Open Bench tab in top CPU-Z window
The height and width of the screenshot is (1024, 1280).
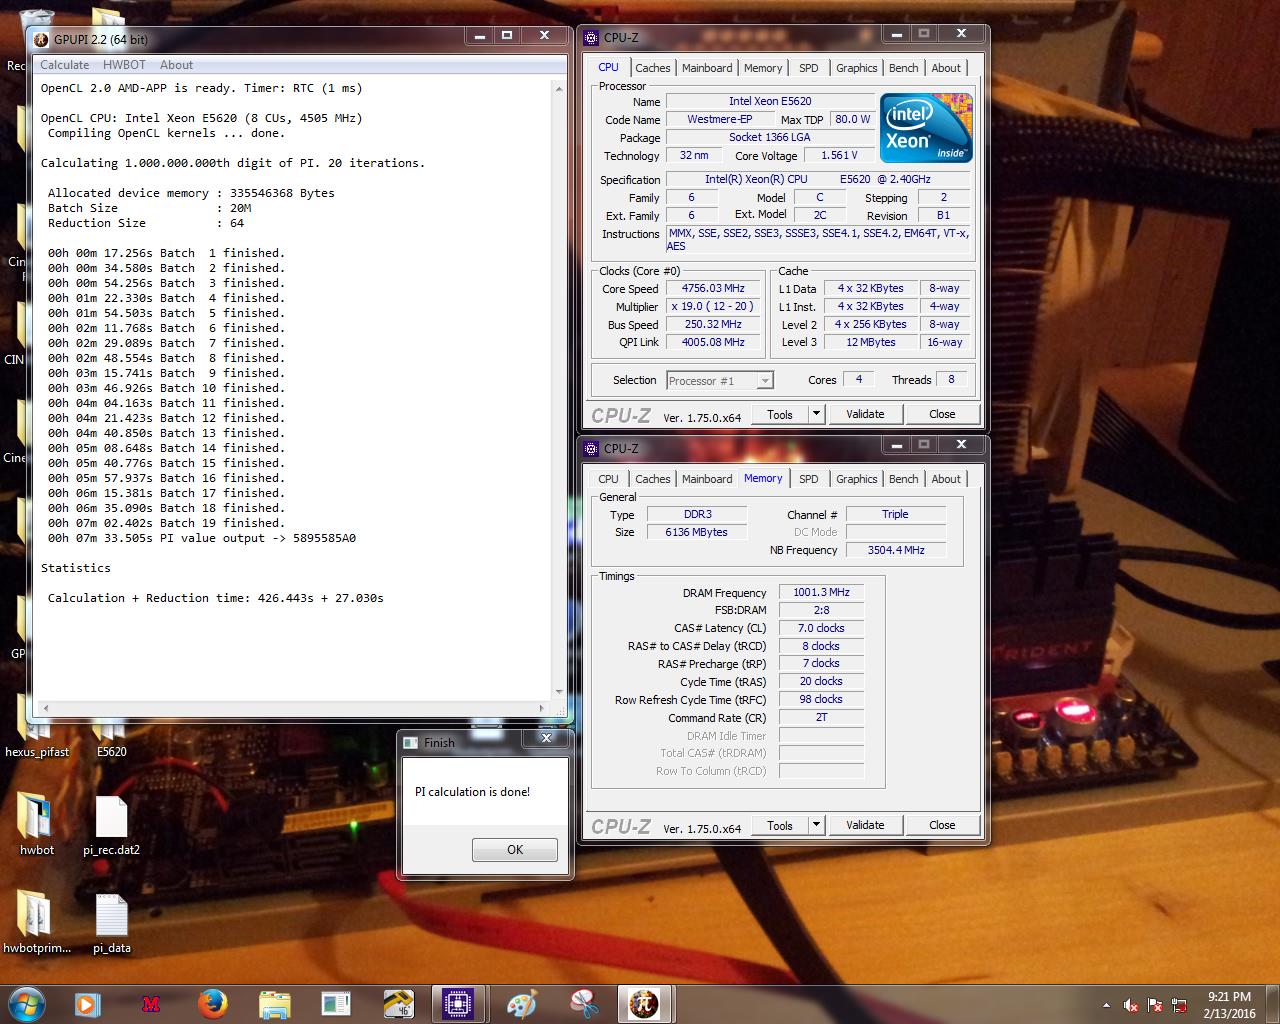tap(904, 68)
